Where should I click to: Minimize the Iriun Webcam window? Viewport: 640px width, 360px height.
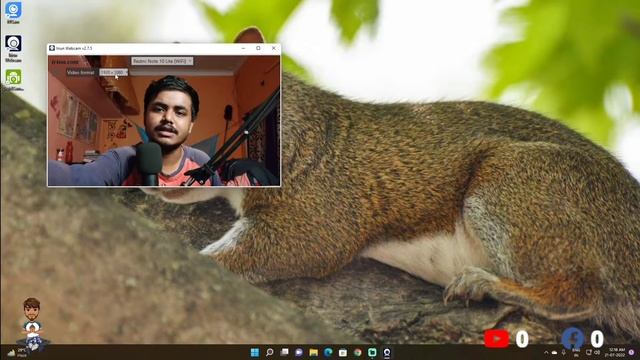(x=243, y=48)
